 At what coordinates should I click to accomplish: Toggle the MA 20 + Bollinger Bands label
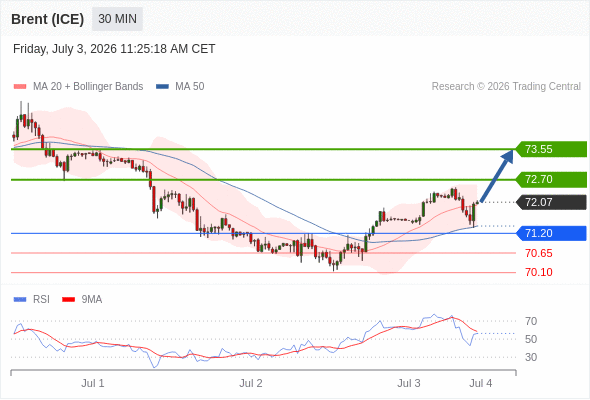coord(88,87)
